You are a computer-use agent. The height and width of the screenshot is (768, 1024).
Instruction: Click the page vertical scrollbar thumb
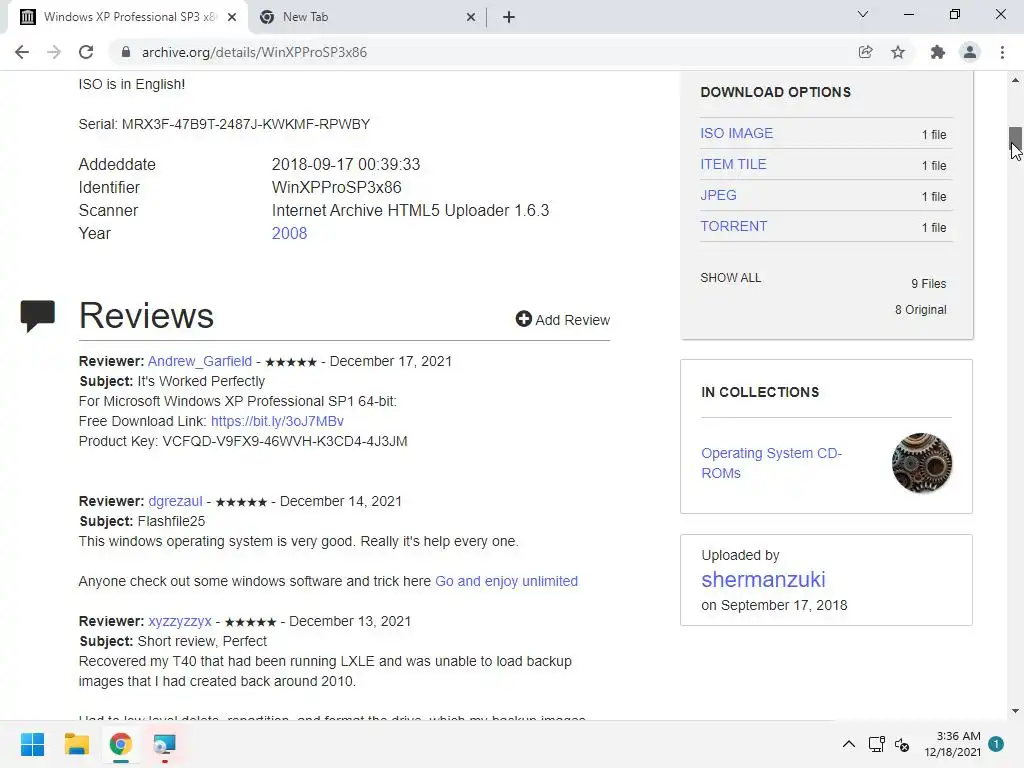pos(1015,138)
